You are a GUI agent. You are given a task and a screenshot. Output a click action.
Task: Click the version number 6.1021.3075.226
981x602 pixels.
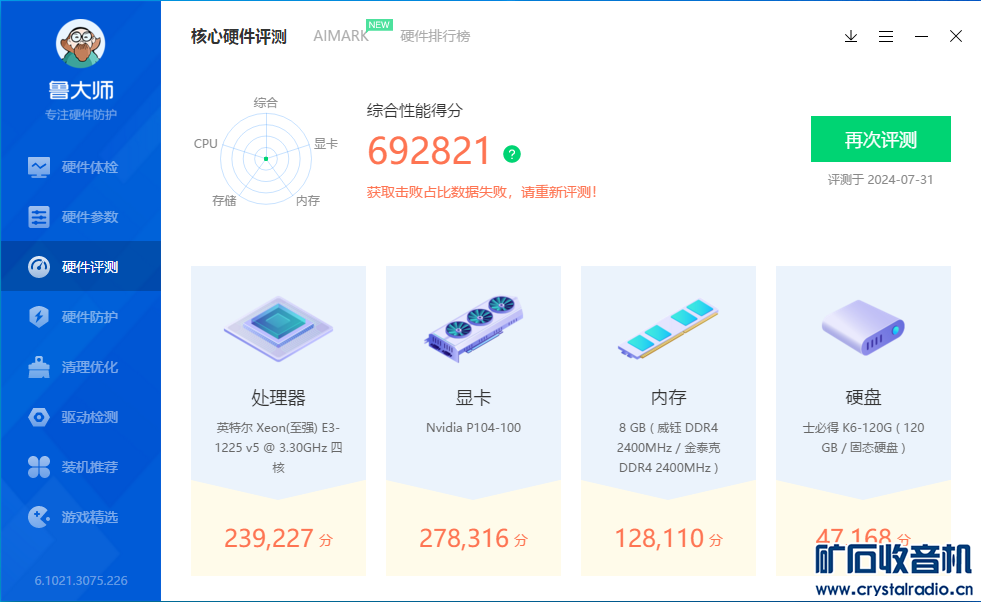(81, 581)
